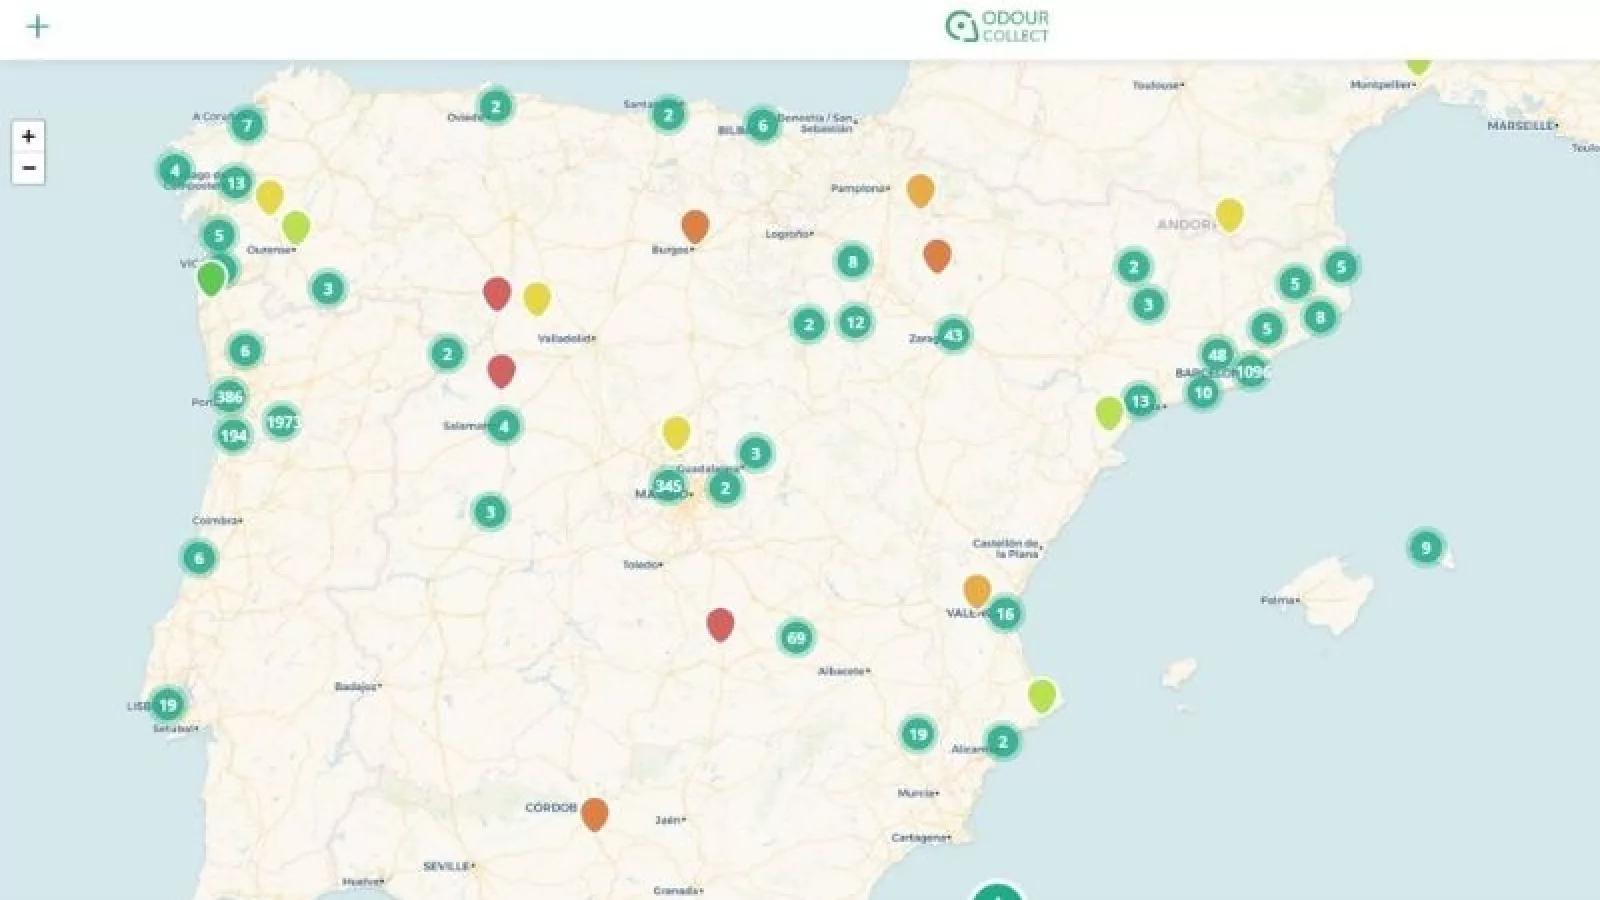1600x900 pixels.
Task: Open the 345 cluster over Madrid
Action: pyautogui.click(x=668, y=487)
